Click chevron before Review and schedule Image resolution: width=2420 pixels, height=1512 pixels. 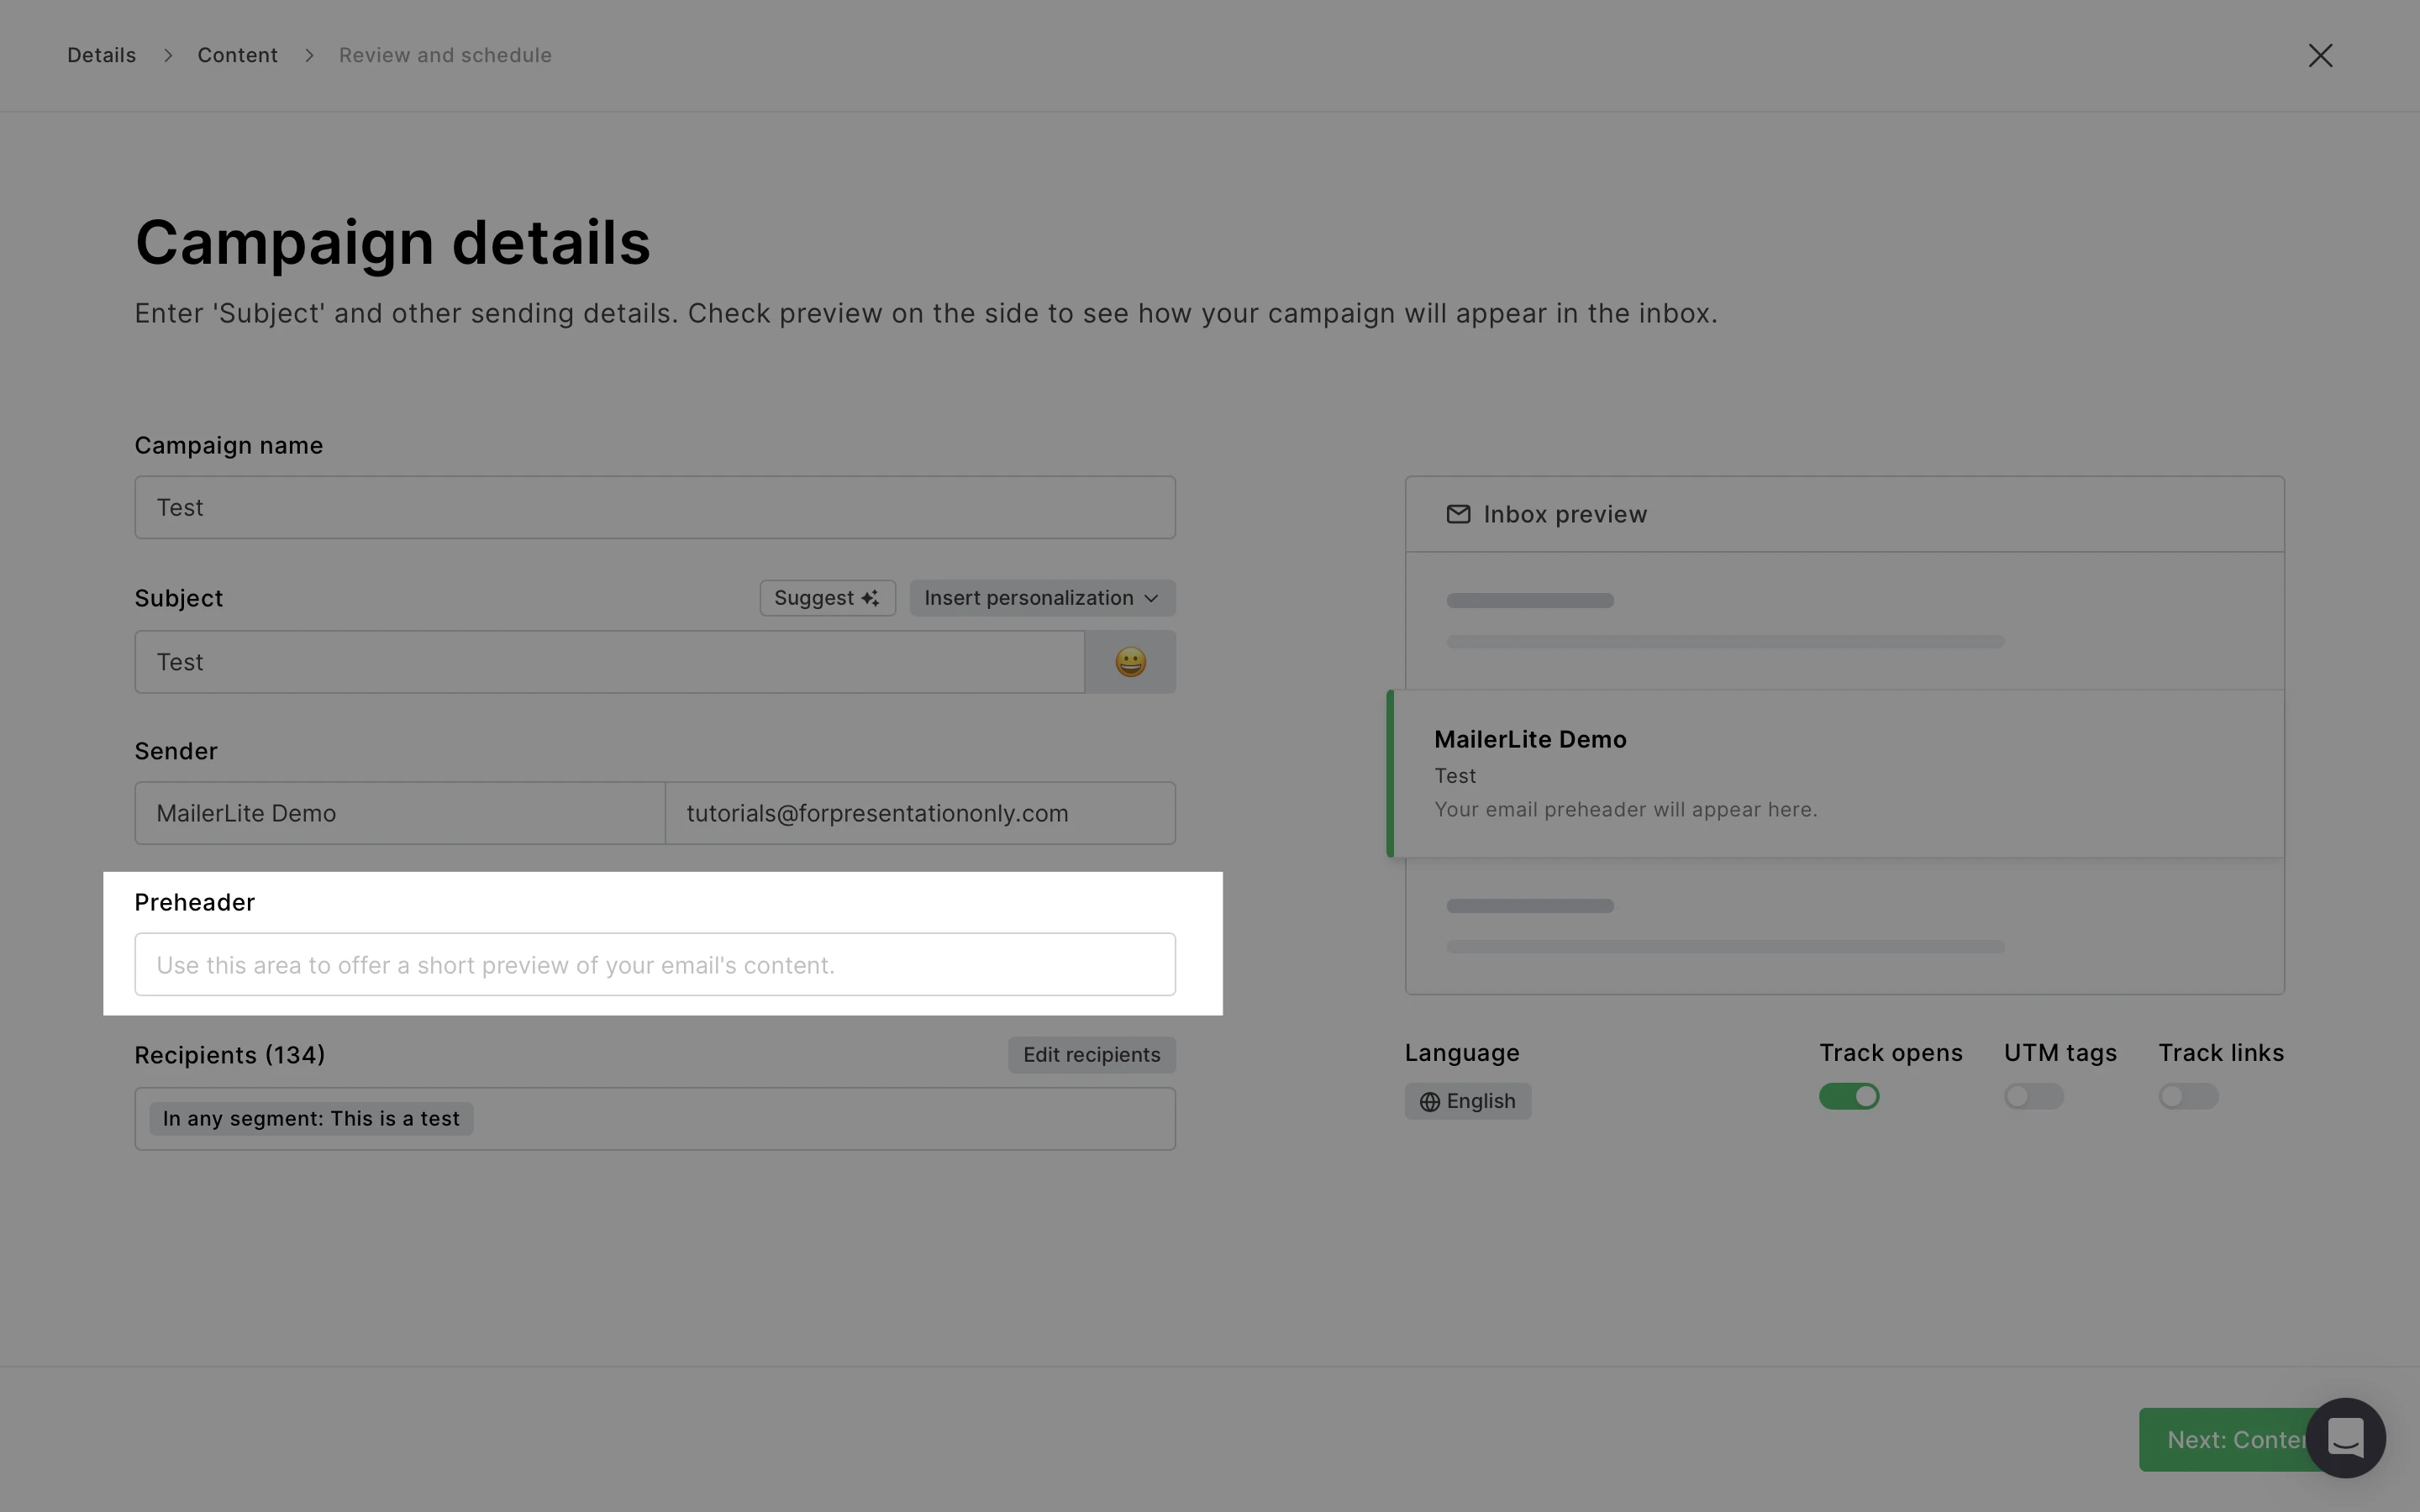(309, 56)
